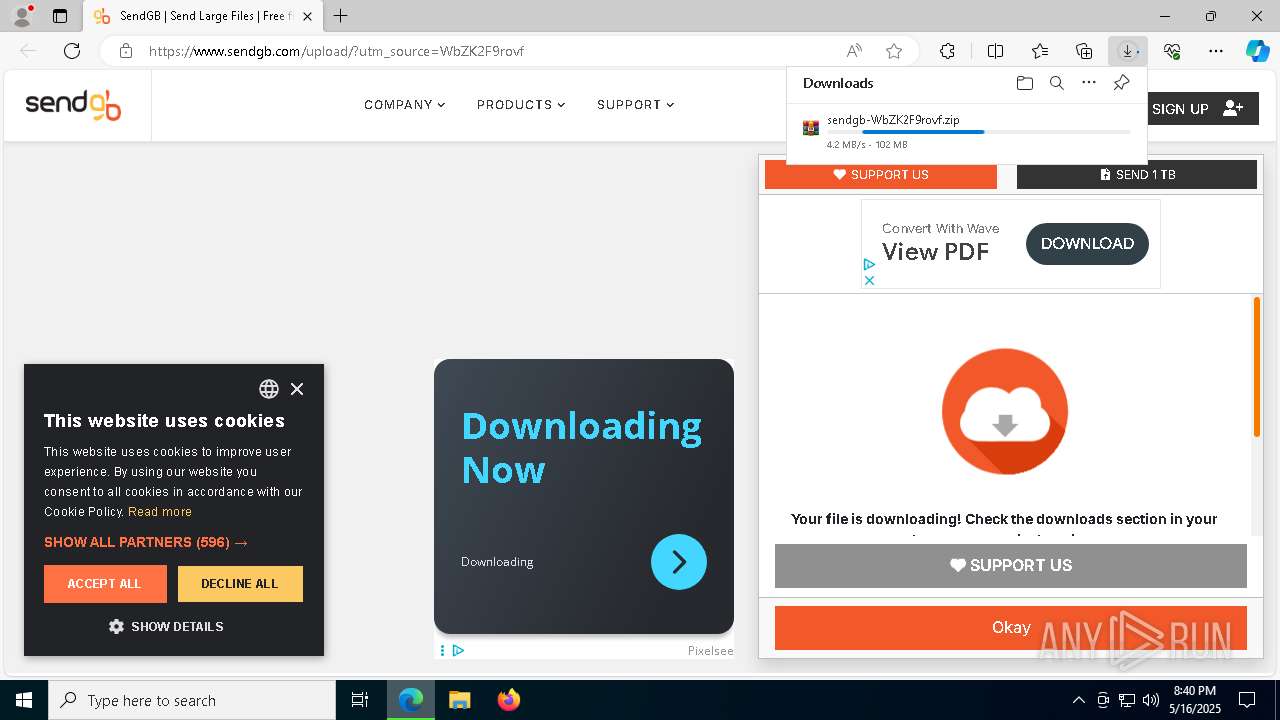Show all partners (596) link
The width and height of the screenshot is (1280, 720).
coord(146,542)
